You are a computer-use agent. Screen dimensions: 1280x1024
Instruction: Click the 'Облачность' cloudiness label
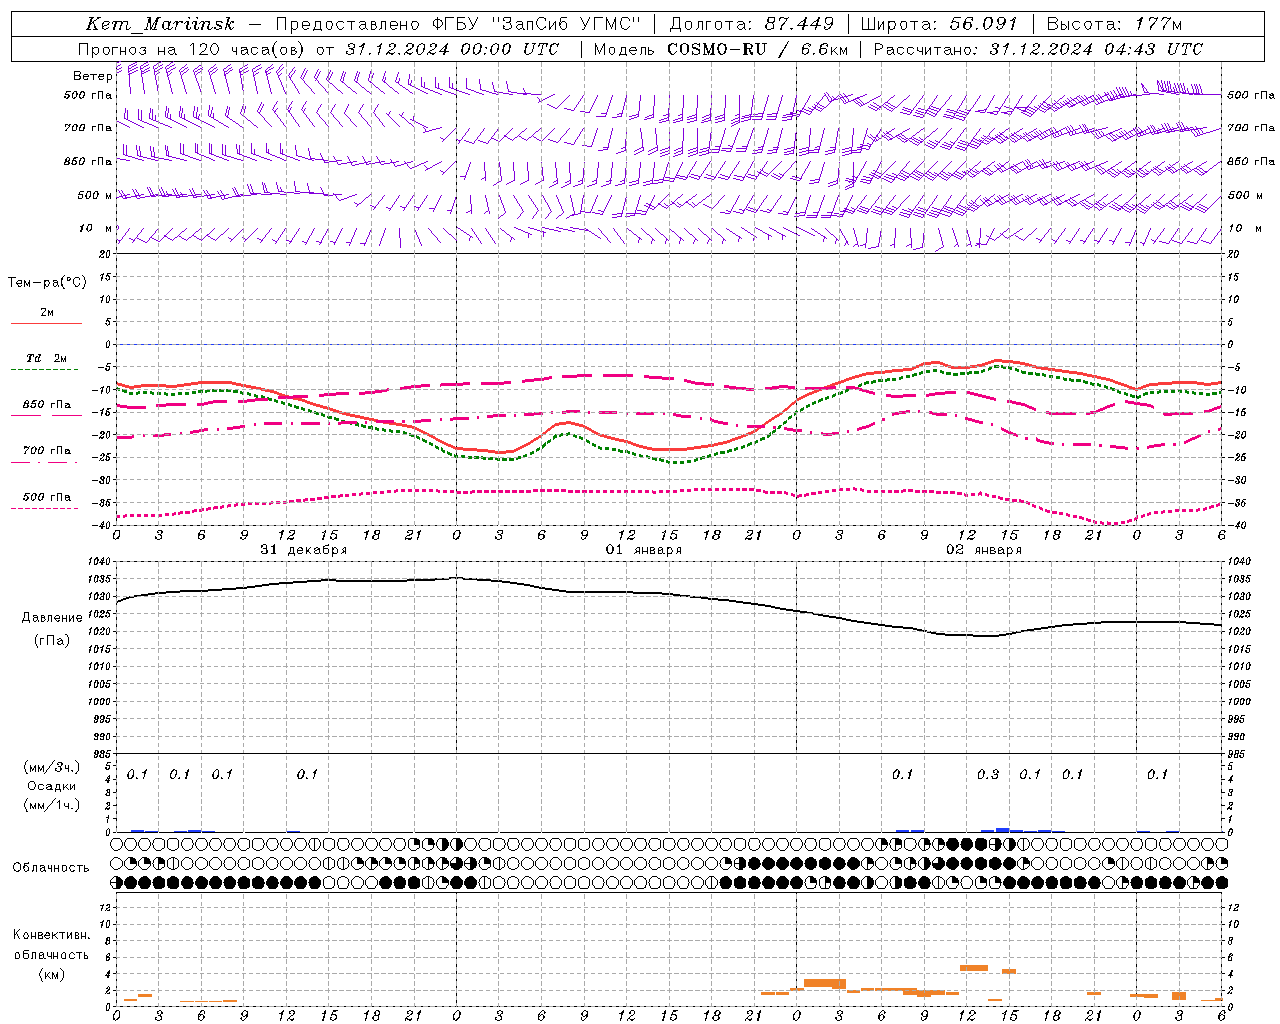coord(51,868)
